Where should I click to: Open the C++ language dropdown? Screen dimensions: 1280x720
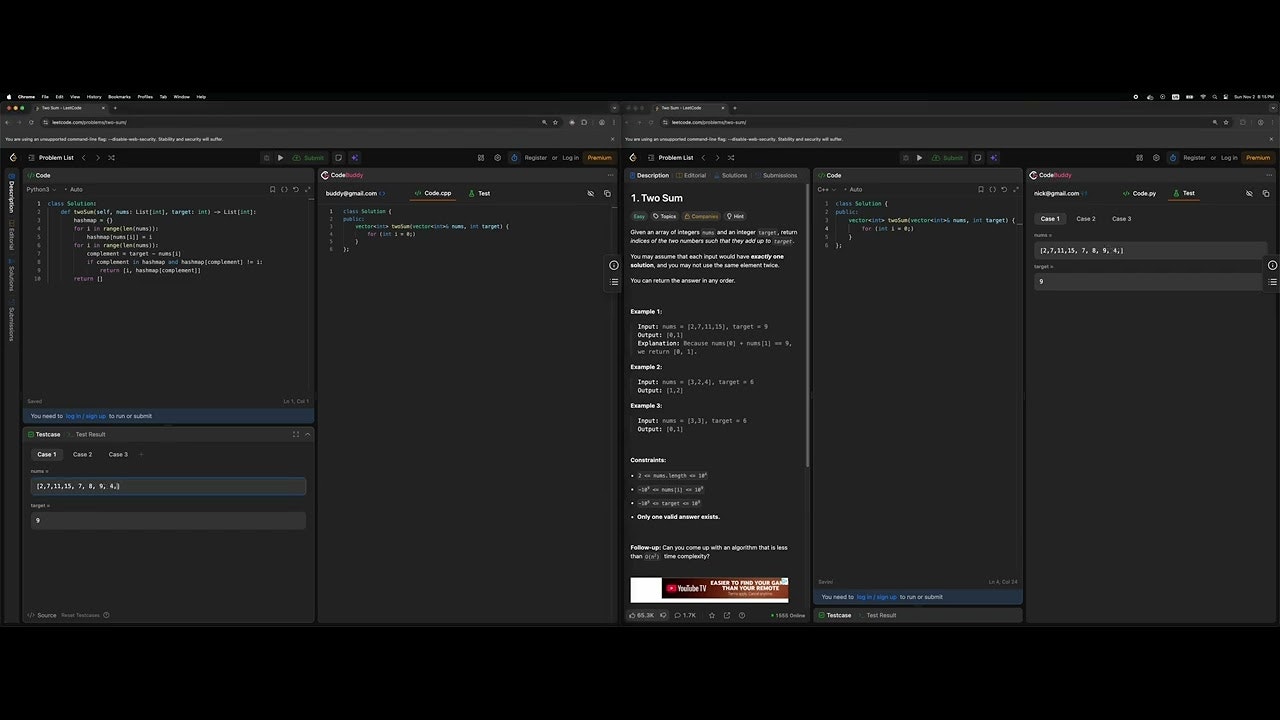(x=827, y=189)
